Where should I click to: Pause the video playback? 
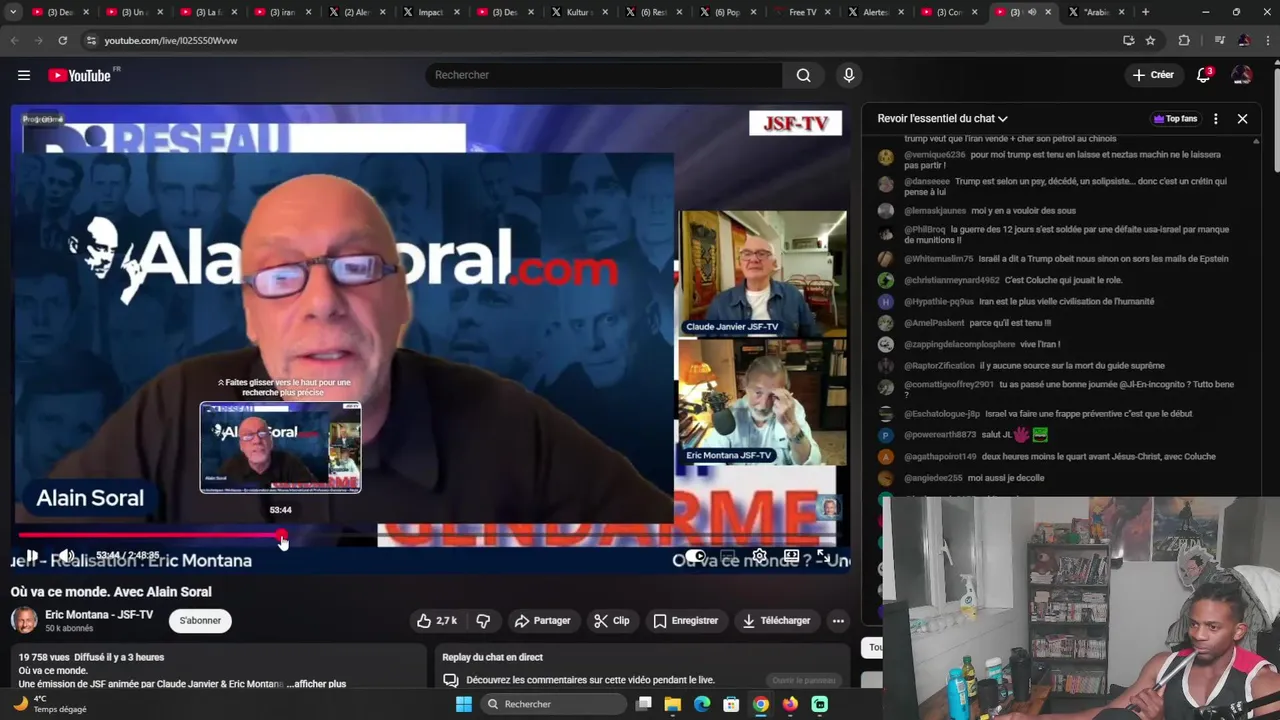coord(32,556)
